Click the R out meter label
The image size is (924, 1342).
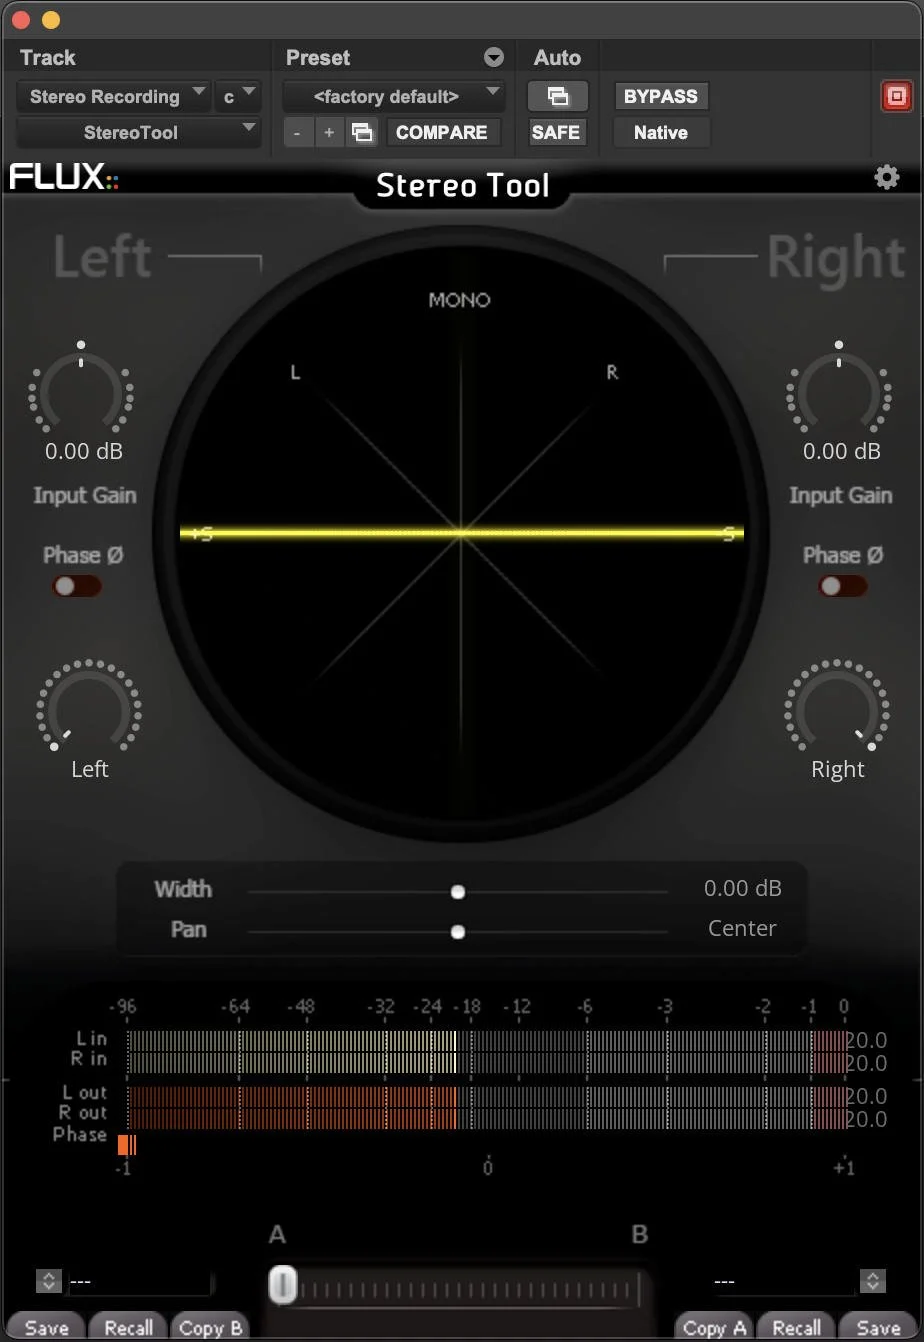82,1112
